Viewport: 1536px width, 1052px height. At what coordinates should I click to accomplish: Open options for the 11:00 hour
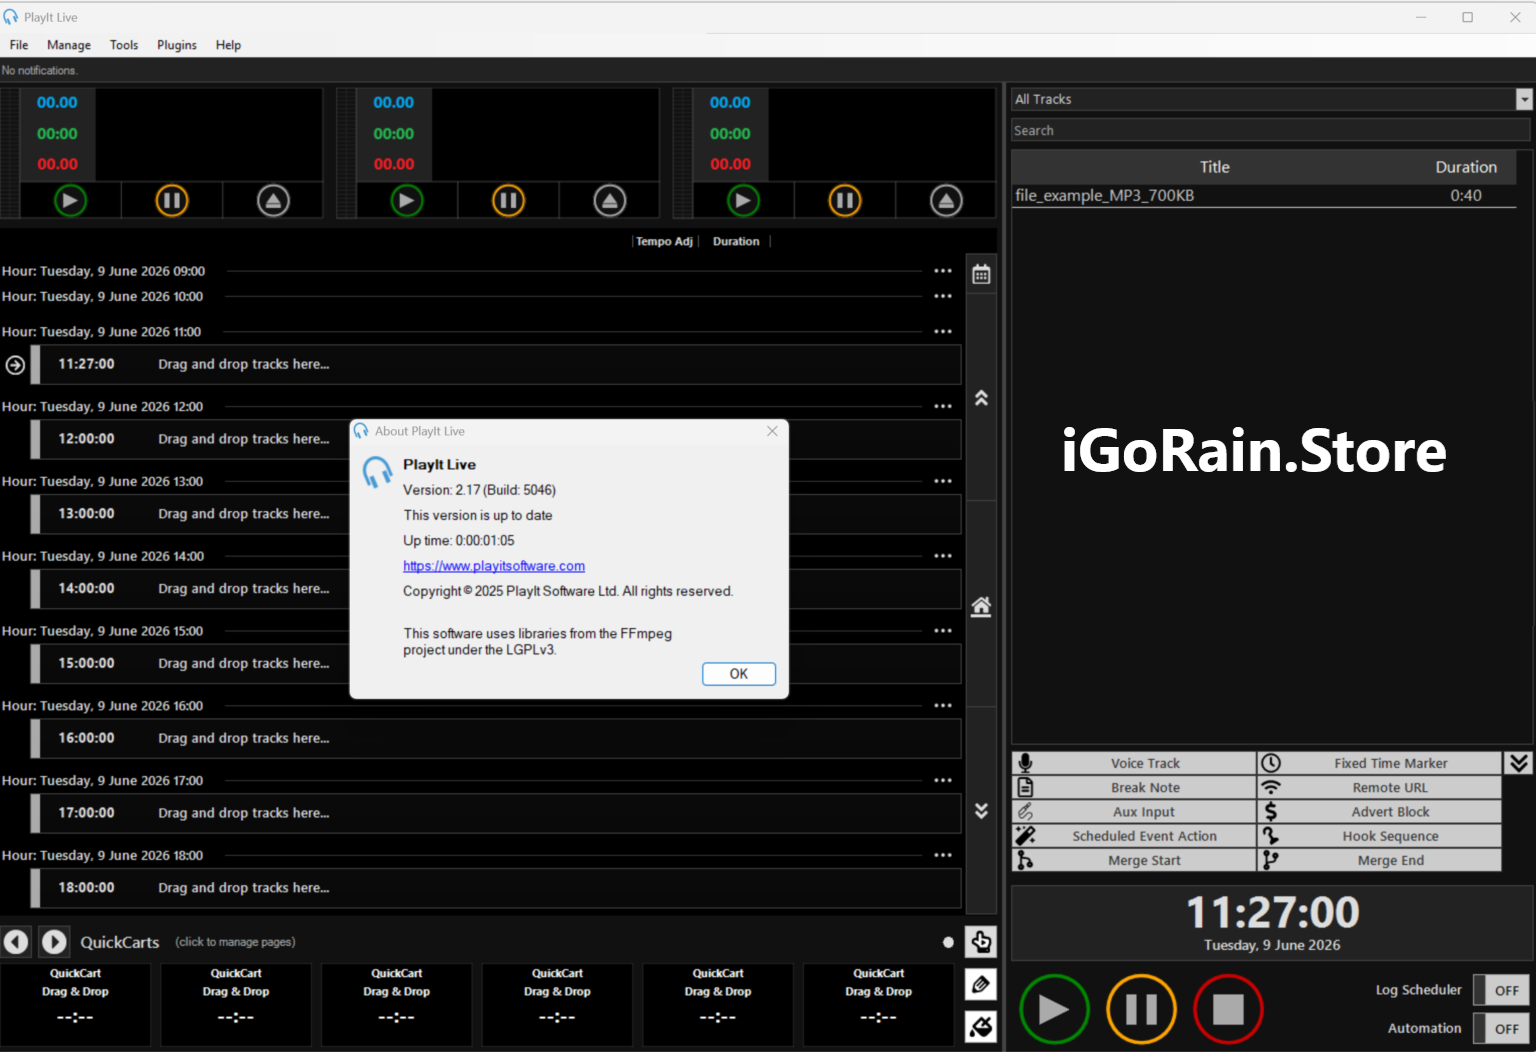[x=943, y=331]
